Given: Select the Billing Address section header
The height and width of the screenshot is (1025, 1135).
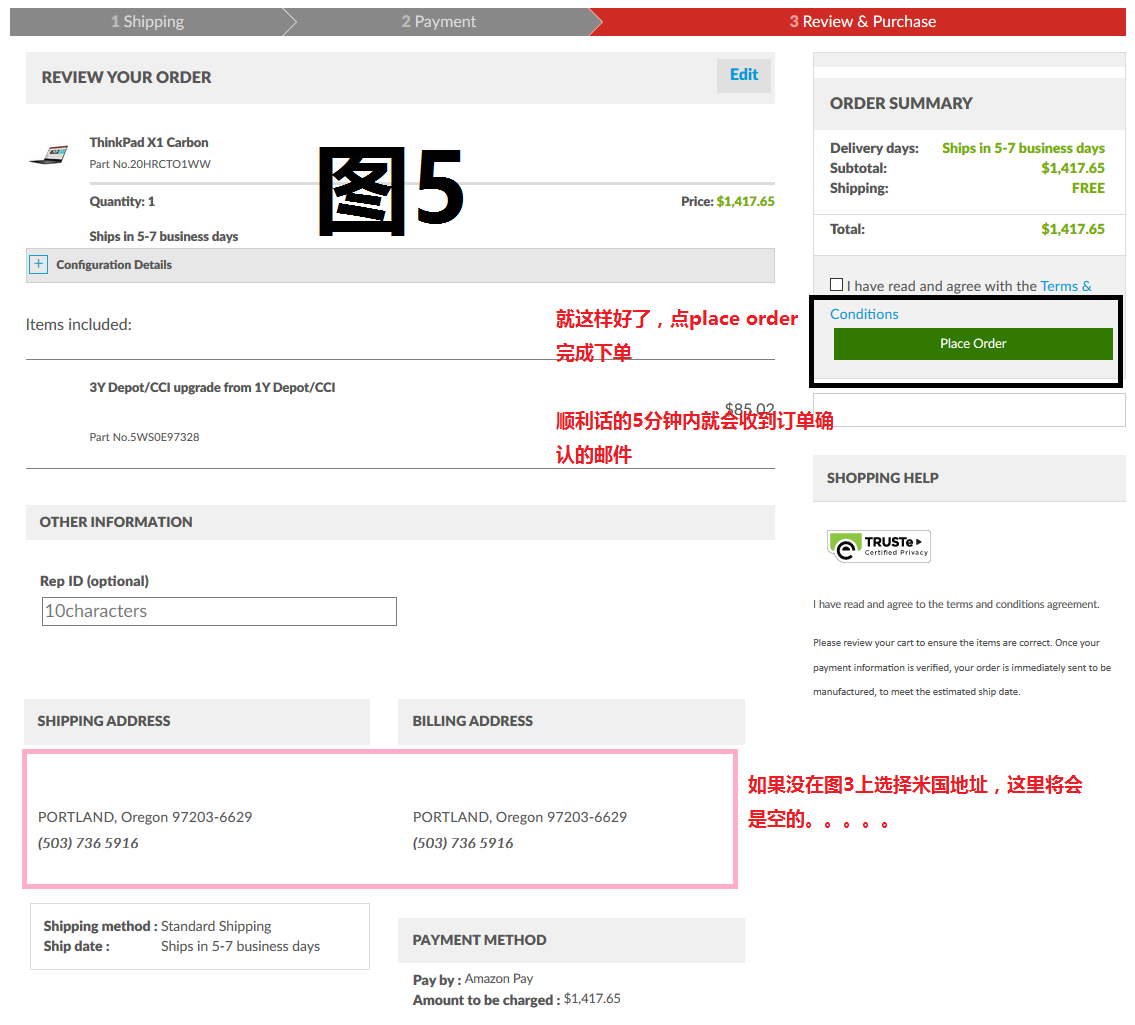Looking at the screenshot, I should pyautogui.click(x=472, y=721).
